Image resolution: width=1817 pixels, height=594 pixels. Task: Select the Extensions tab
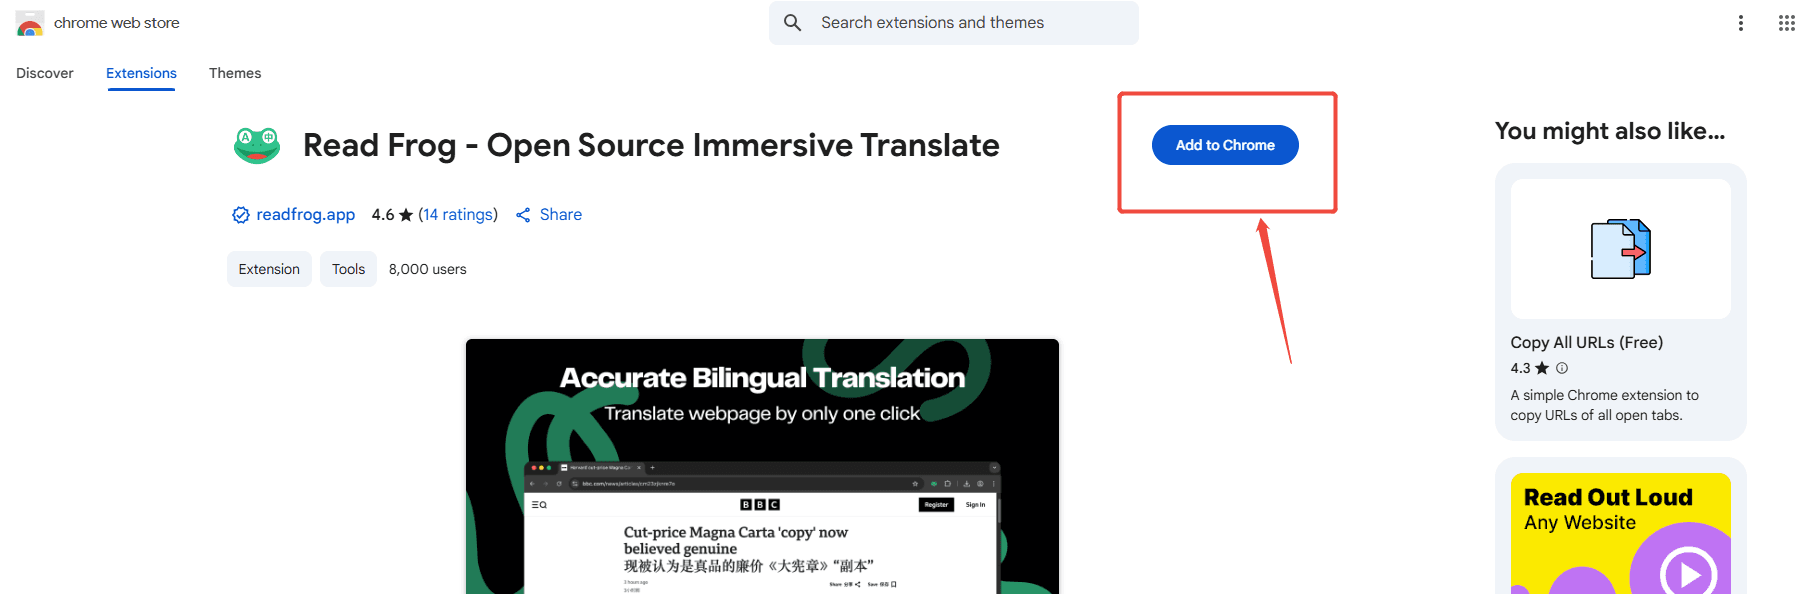(x=141, y=73)
